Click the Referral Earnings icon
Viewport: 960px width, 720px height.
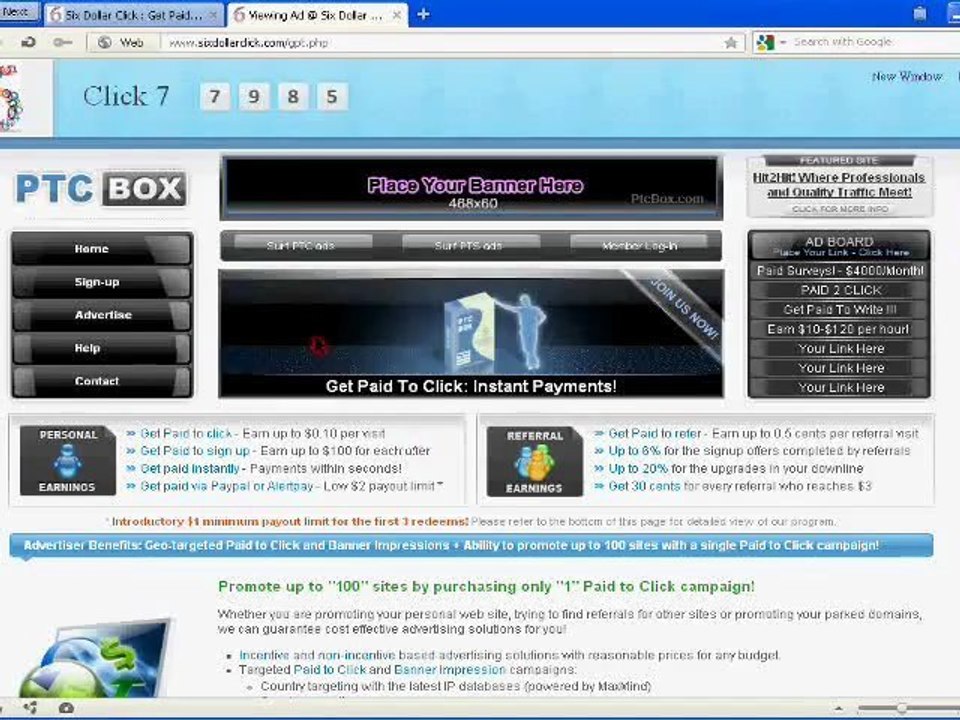click(x=534, y=462)
